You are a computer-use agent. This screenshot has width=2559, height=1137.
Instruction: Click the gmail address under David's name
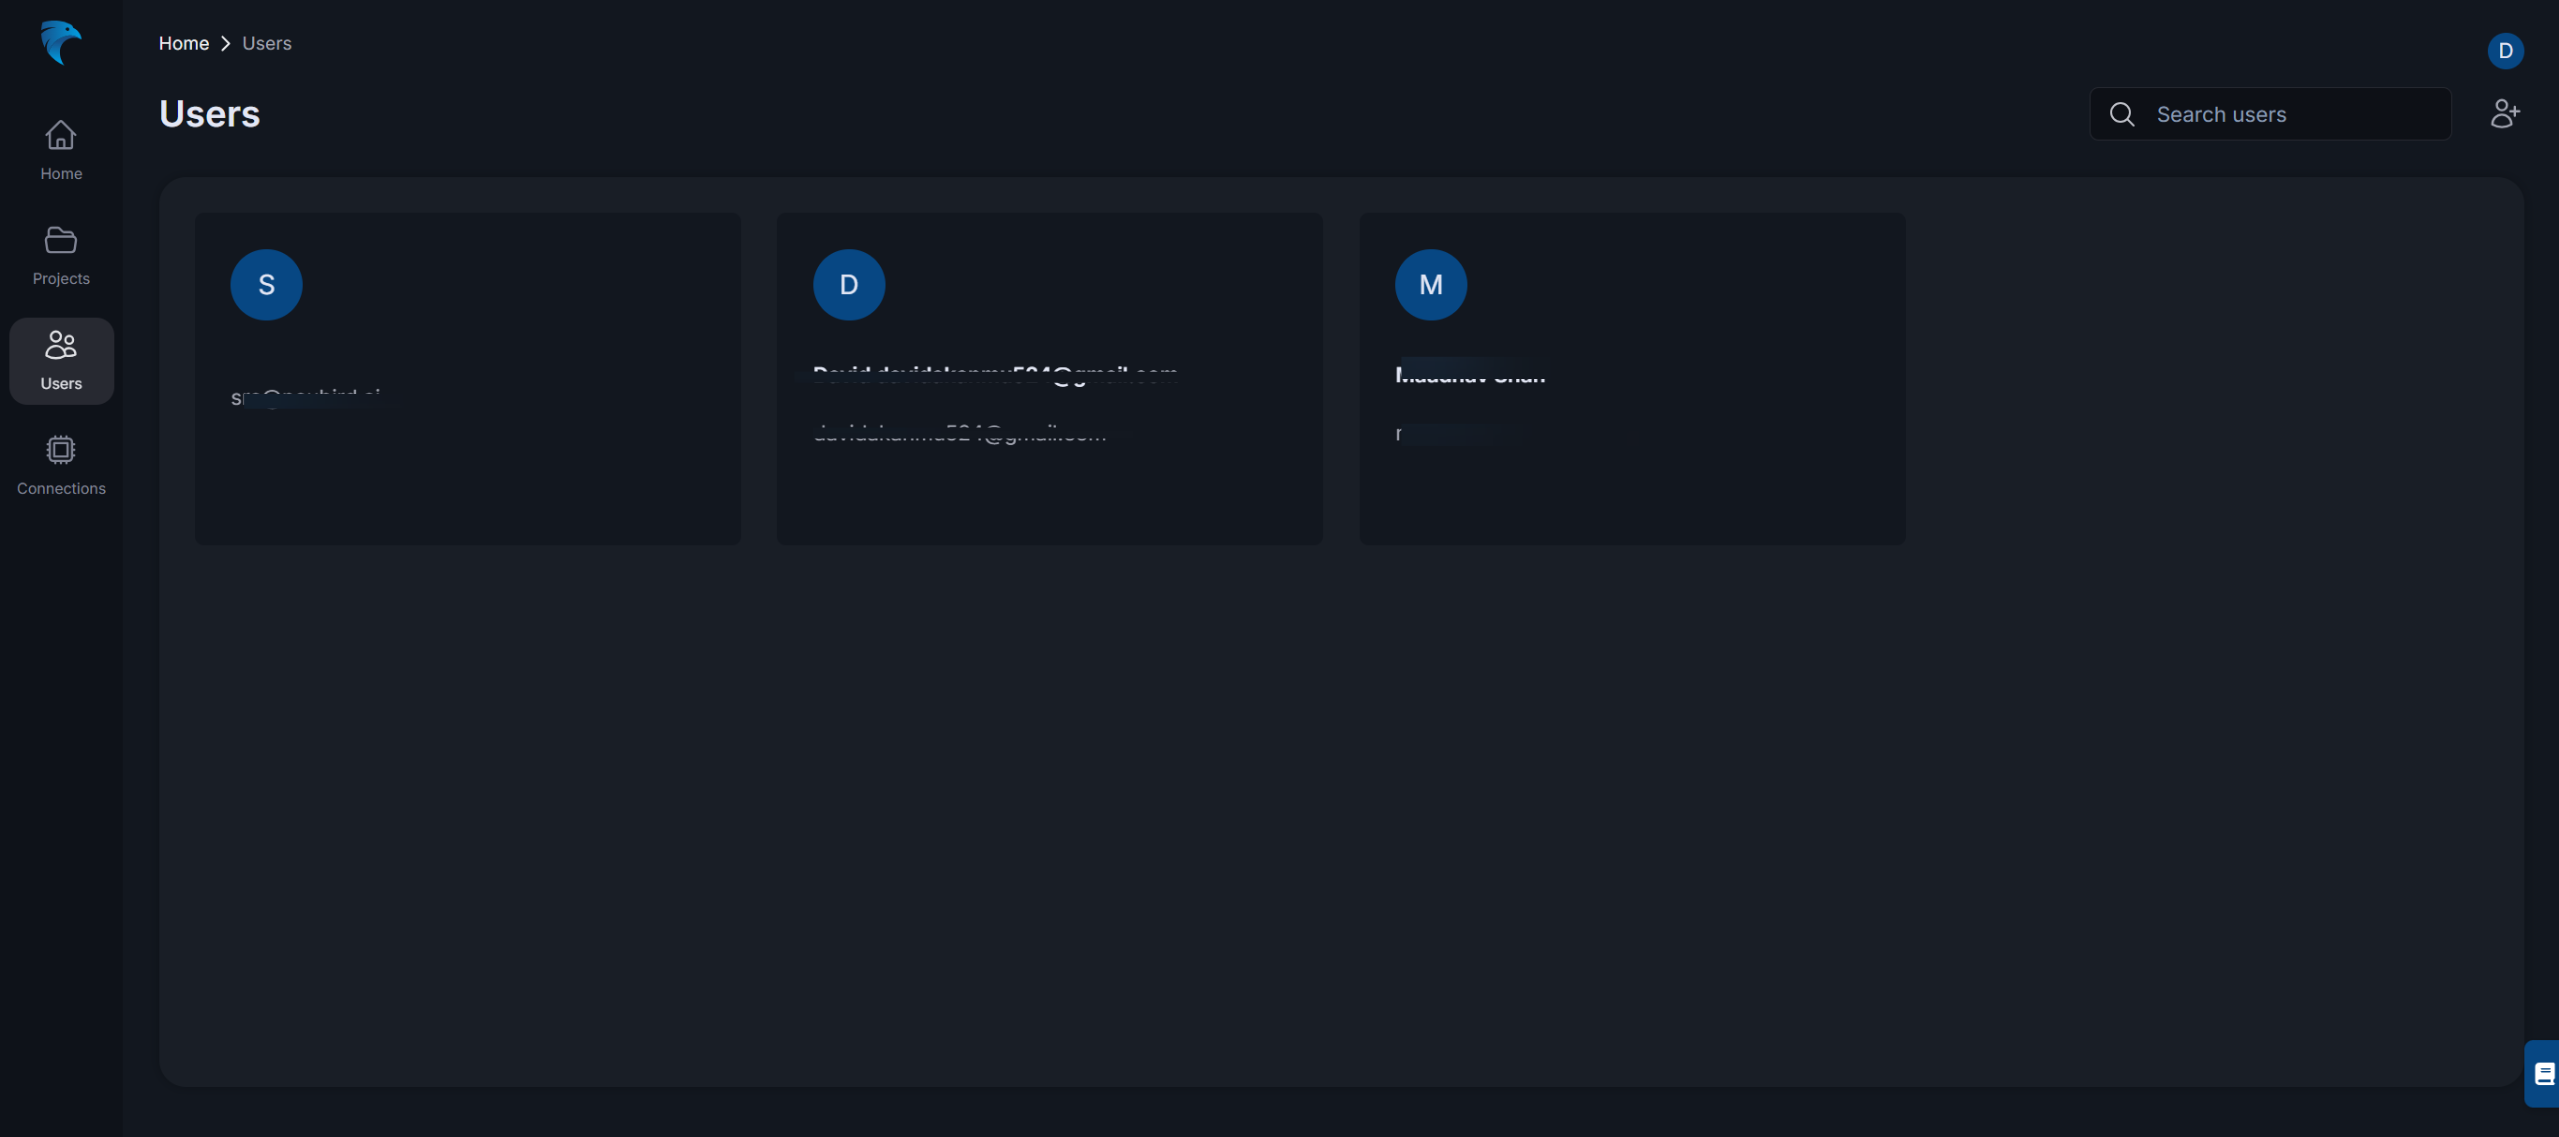[x=960, y=434]
